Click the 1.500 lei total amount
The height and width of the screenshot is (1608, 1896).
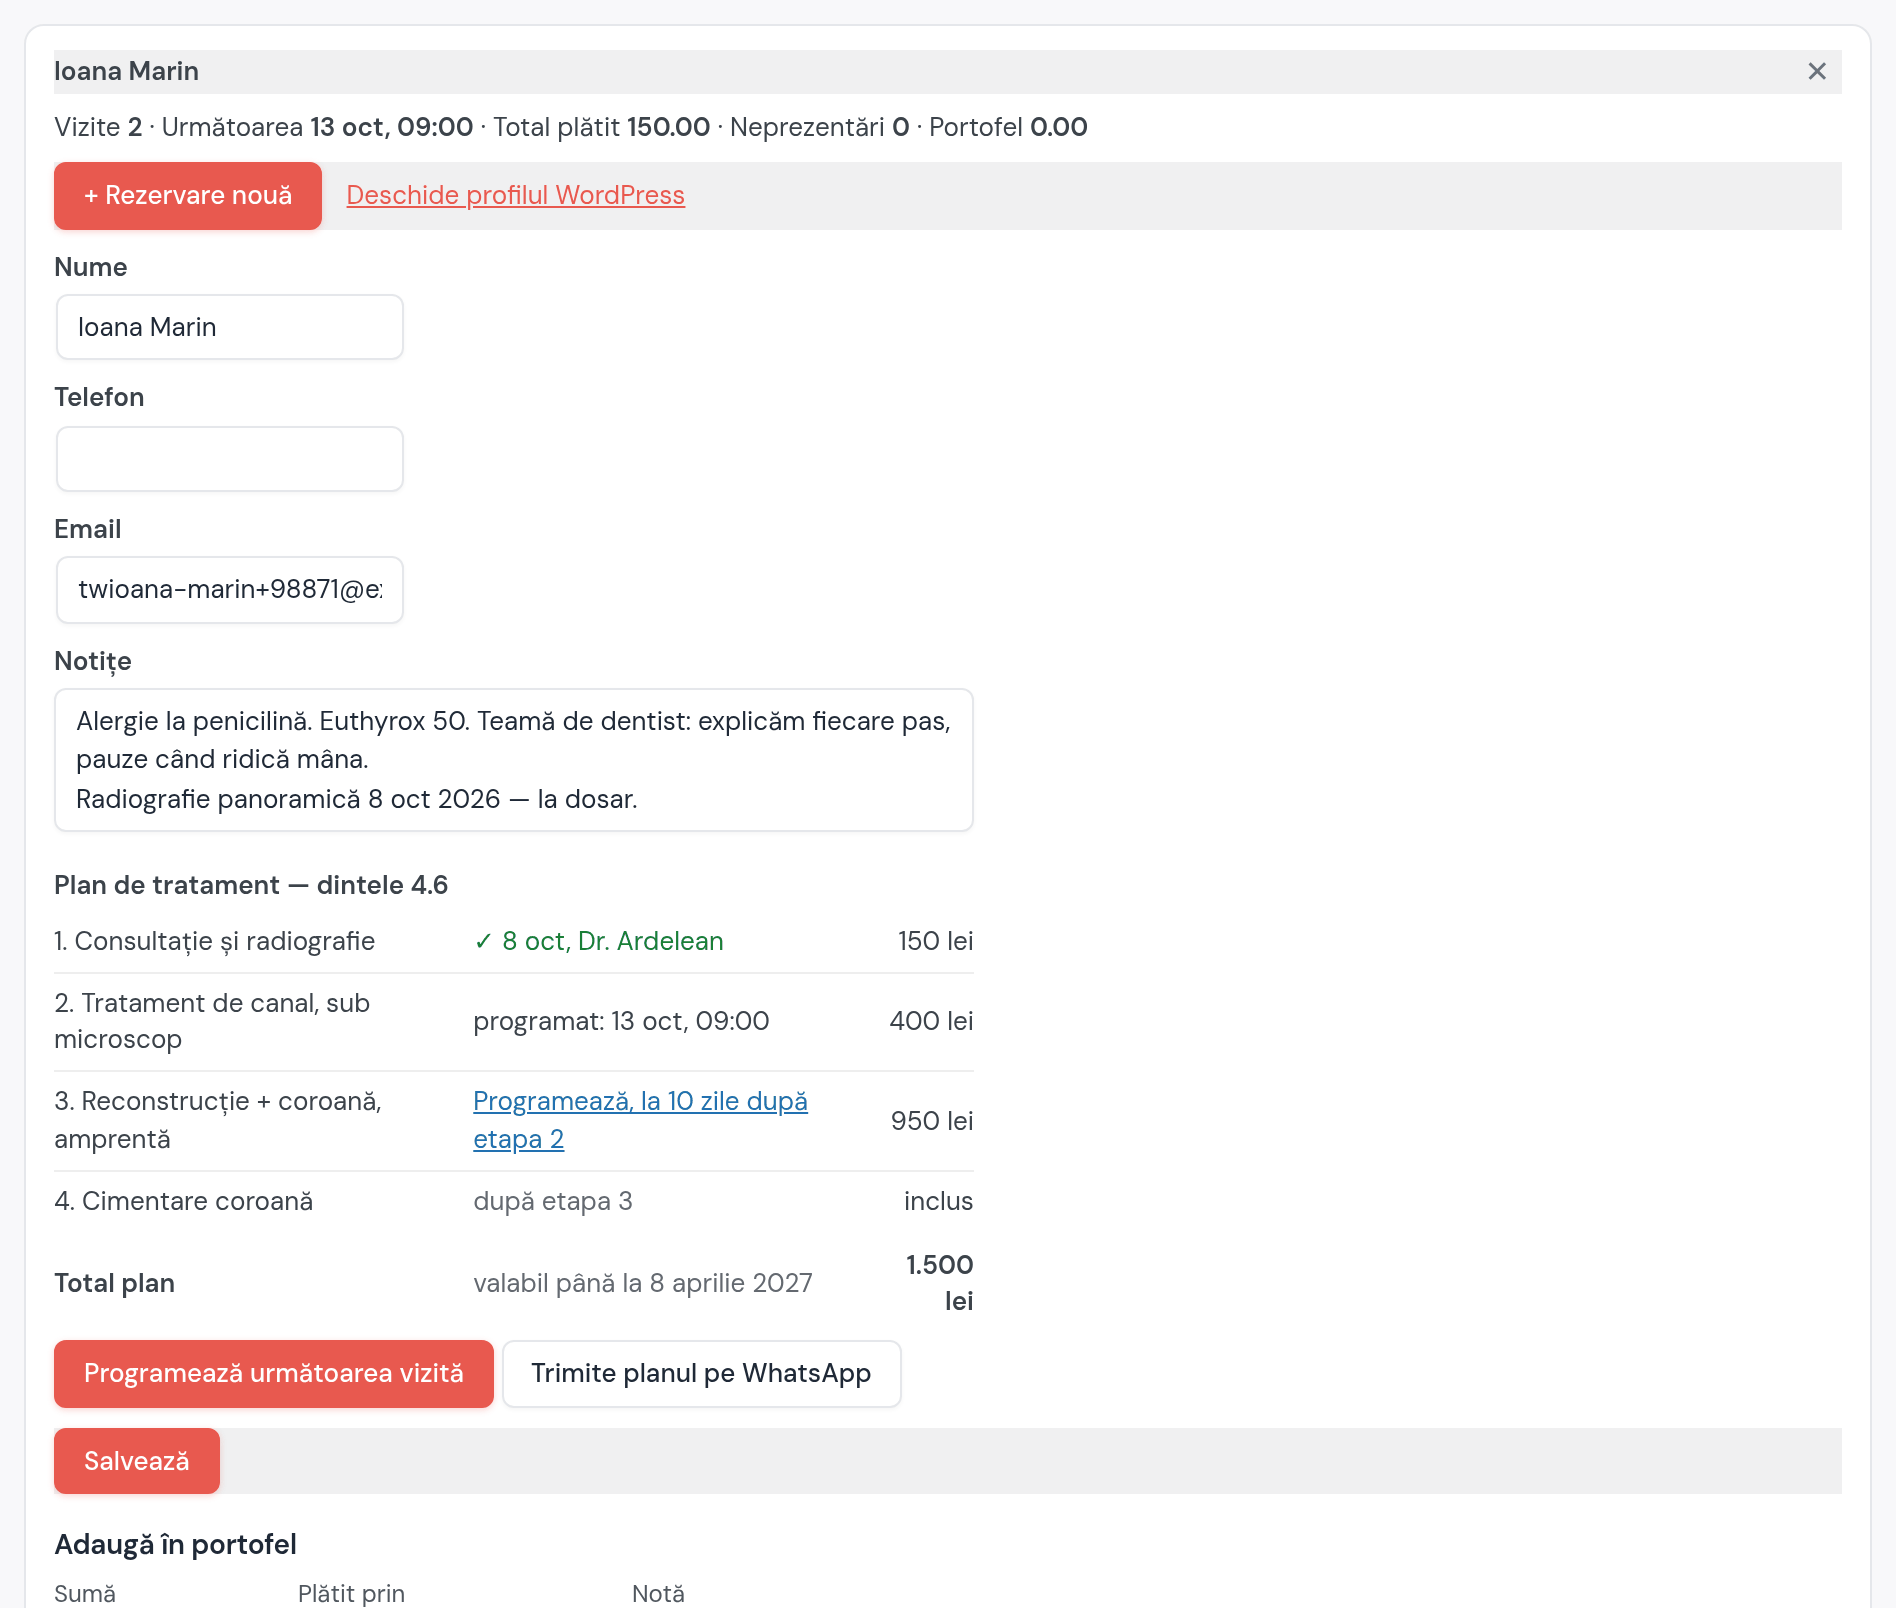tap(939, 1283)
